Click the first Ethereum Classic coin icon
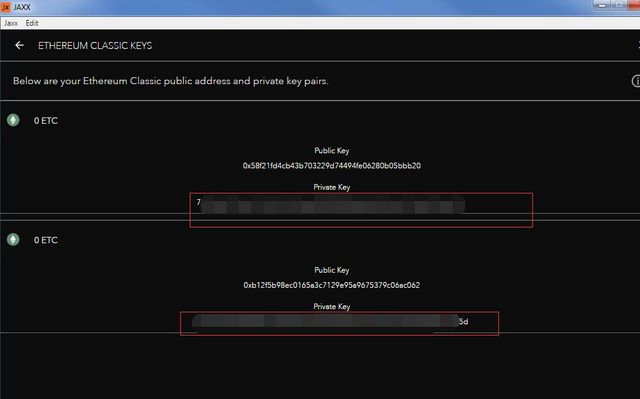Image resolution: width=640 pixels, height=399 pixels. [x=13, y=120]
